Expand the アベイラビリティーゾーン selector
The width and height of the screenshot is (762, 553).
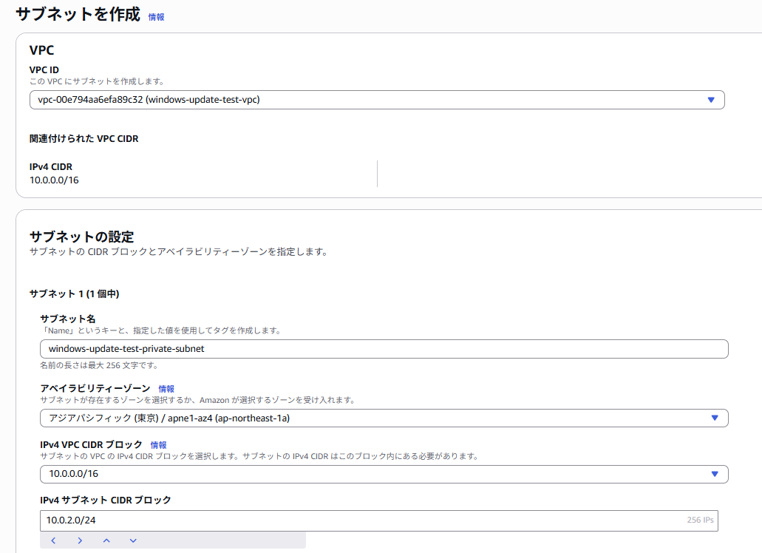pos(383,418)
